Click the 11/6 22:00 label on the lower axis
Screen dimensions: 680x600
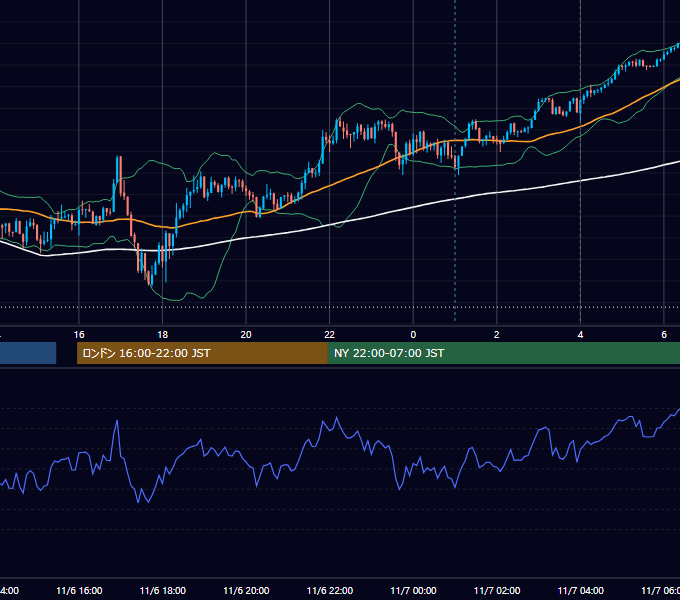(x=330, y=590)
